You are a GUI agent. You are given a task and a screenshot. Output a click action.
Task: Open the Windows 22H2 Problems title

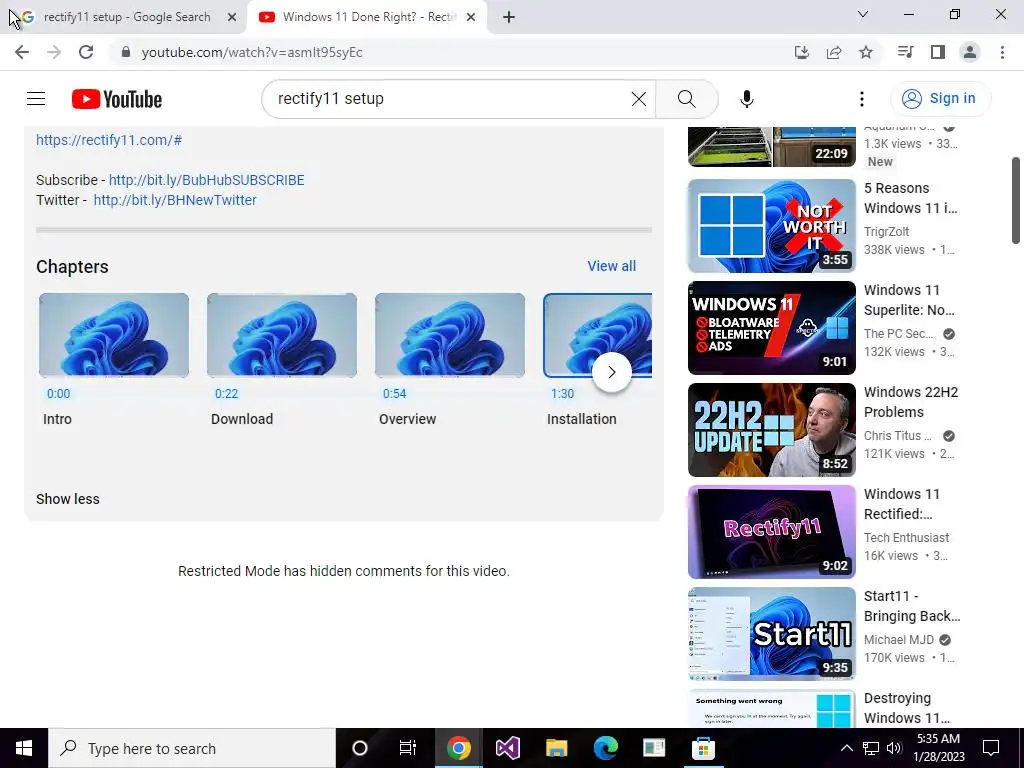(x=911, y=402)
